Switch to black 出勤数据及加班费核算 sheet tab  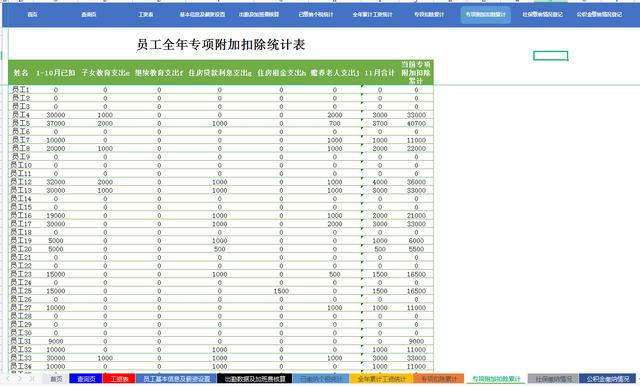pos(255,379)
